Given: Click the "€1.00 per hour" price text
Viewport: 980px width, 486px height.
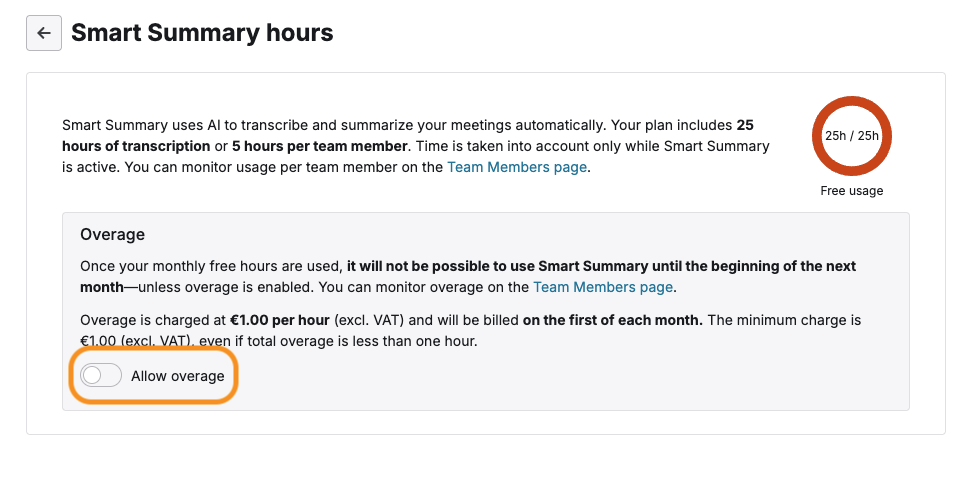Looking at the screenshot, I should [280, 320].
